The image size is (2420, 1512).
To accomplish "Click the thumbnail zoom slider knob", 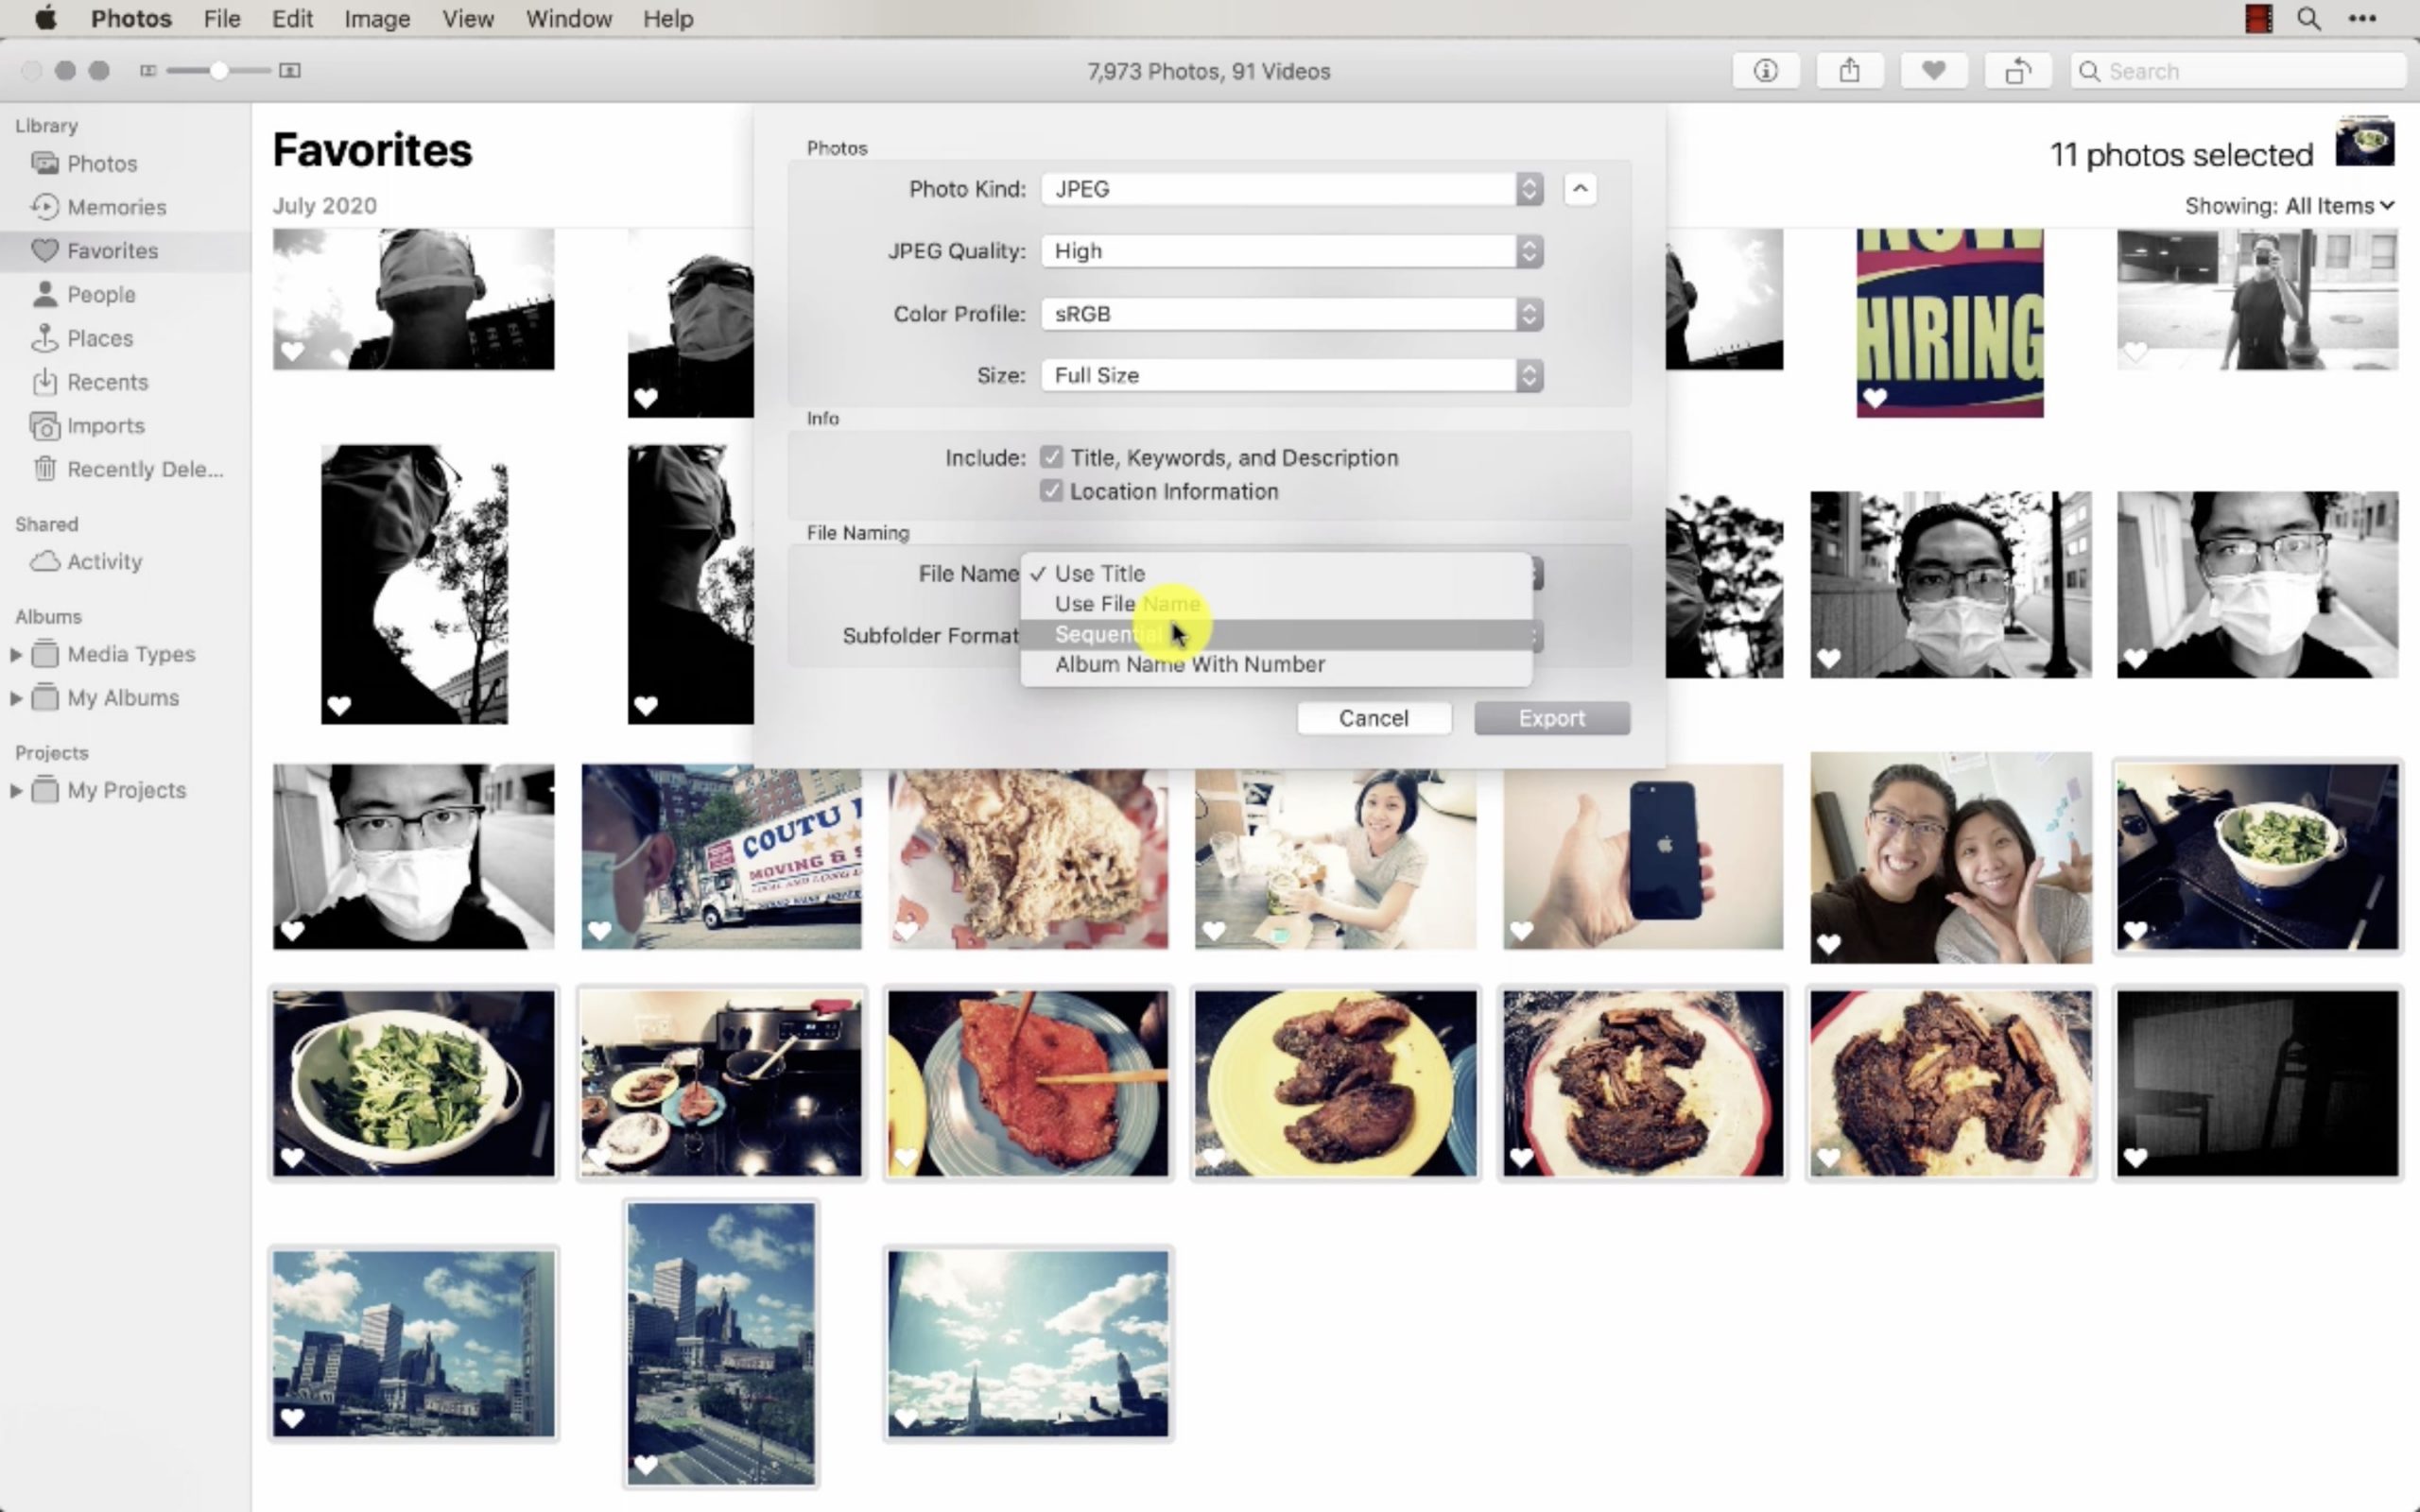I will (218, 71).
